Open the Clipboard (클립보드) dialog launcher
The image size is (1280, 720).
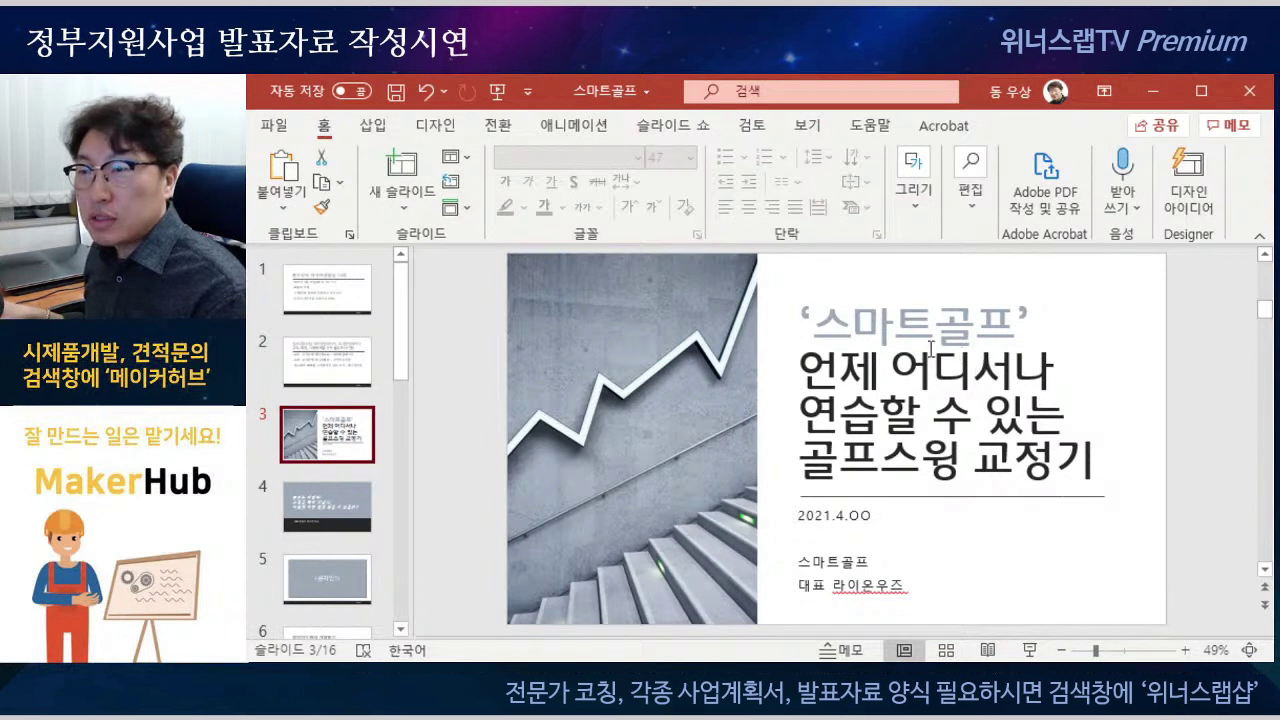[x=350, y=235]
